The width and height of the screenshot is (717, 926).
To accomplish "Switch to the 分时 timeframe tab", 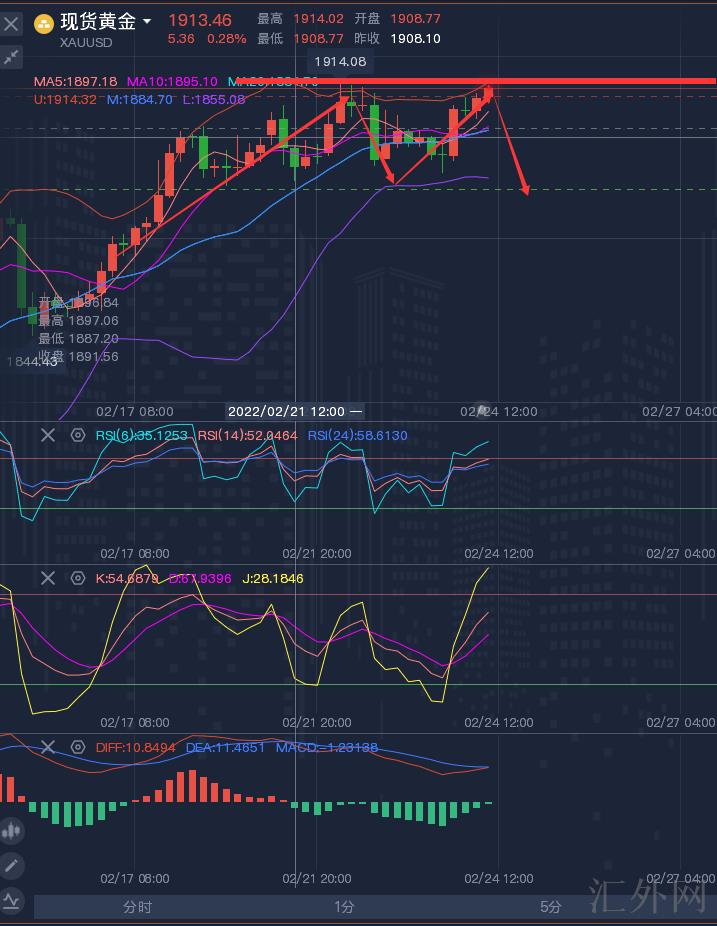I will point(138,907).
